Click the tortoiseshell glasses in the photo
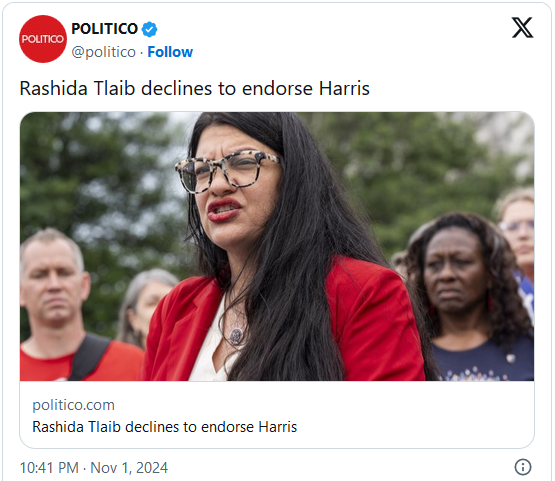The width and height of the screenshot is (555, 481). pos(228,171)
